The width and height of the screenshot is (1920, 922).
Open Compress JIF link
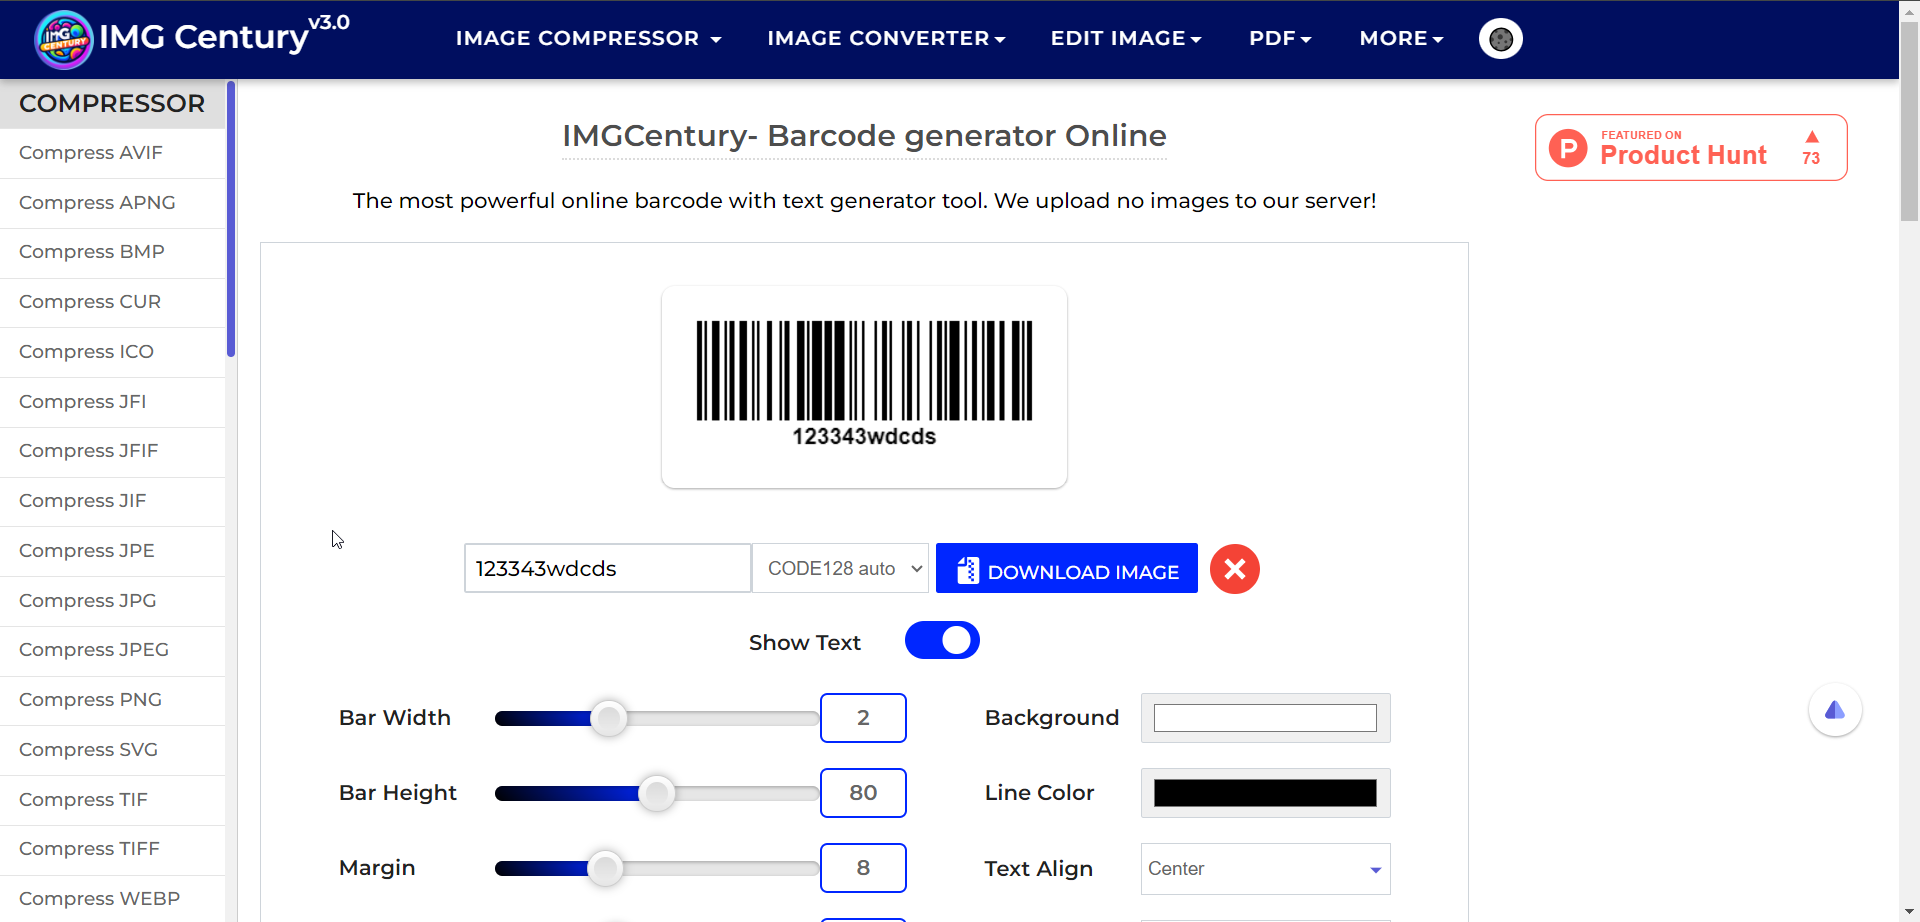coord(83,501)
